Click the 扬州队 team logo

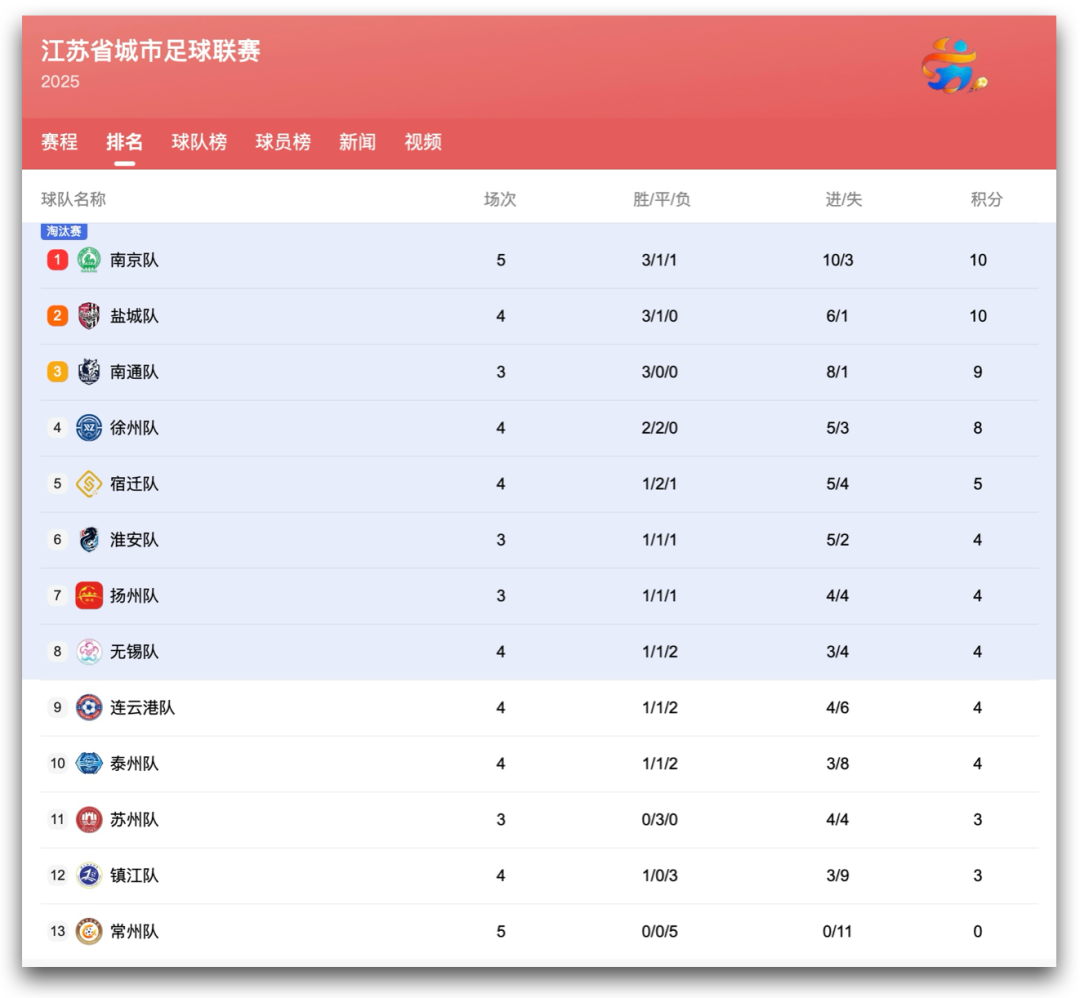89,595
